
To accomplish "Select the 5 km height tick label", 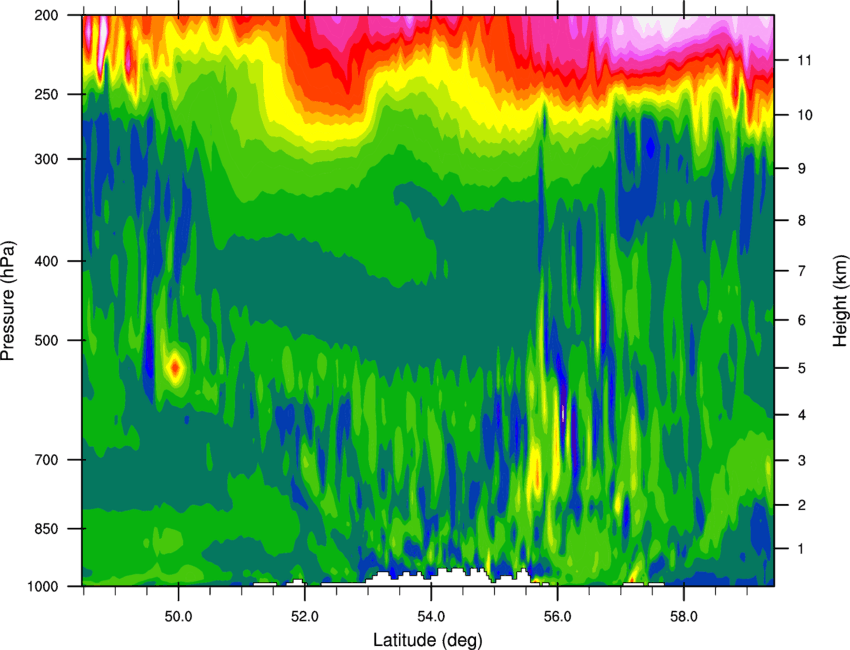I will [801, 368].
